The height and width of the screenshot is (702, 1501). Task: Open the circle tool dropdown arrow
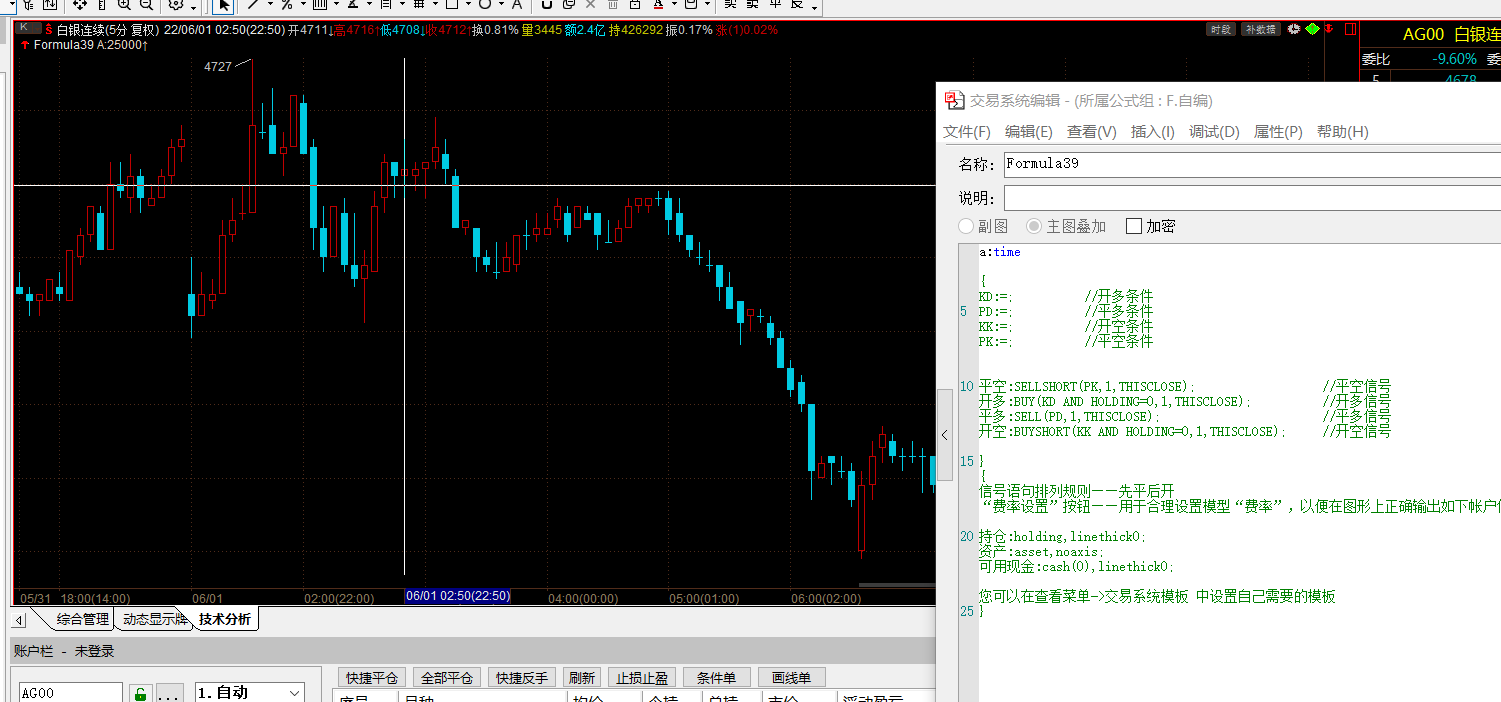point(502,5)
